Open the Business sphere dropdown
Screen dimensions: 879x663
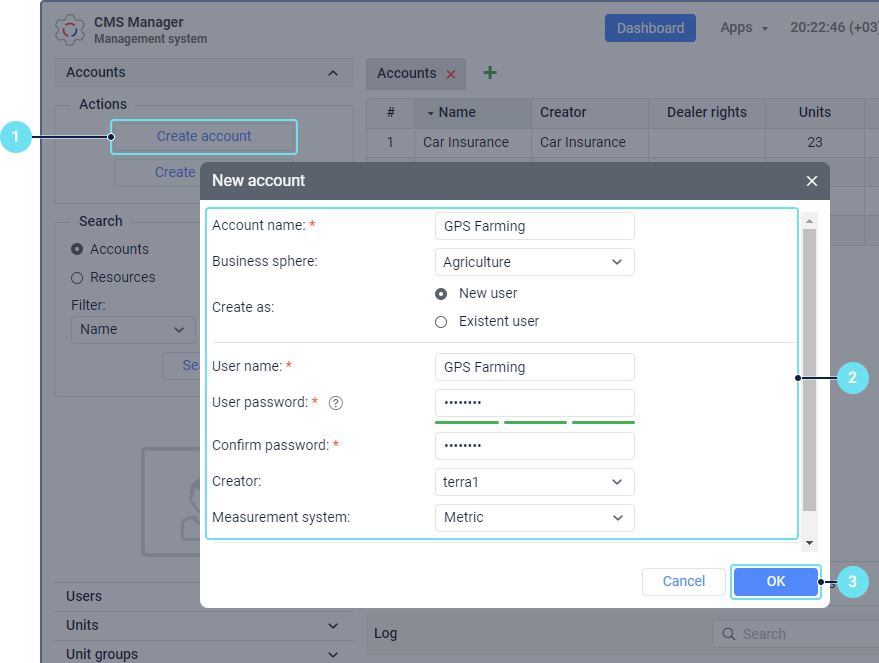tap(535, 262)
